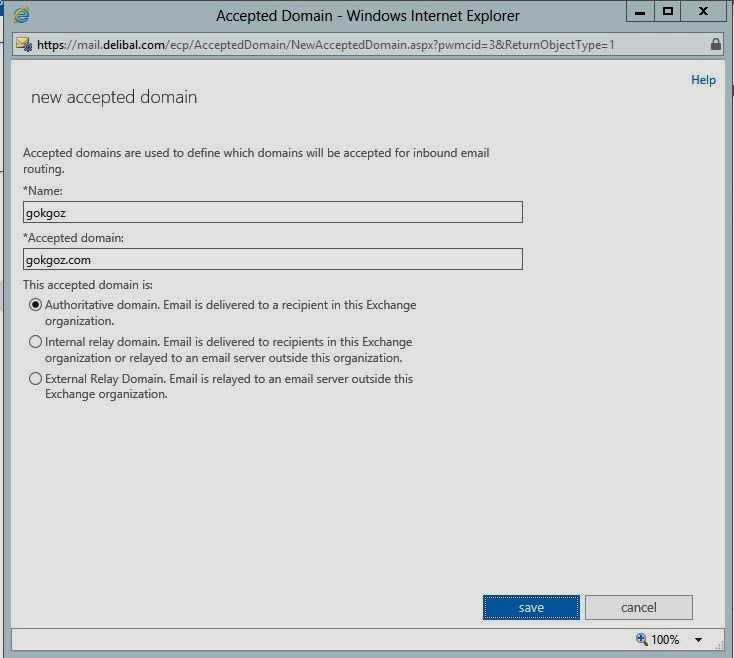The height and width of the screenshot is (658, 734).
Task: Expand the zoom level dropdown arrow
Action: coord(698,640)
